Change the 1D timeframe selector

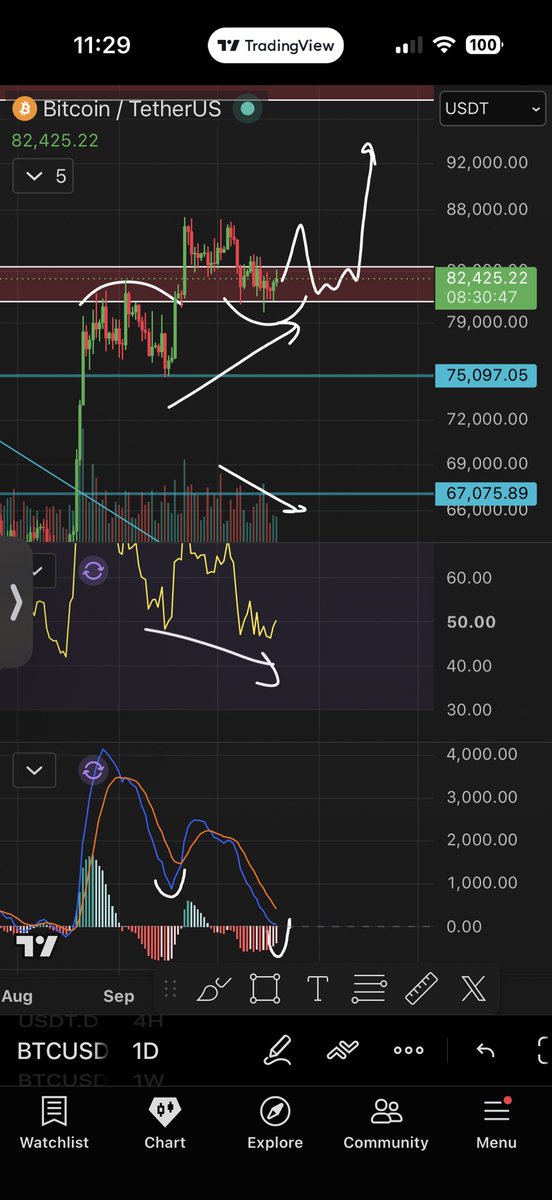(146, 1050)
